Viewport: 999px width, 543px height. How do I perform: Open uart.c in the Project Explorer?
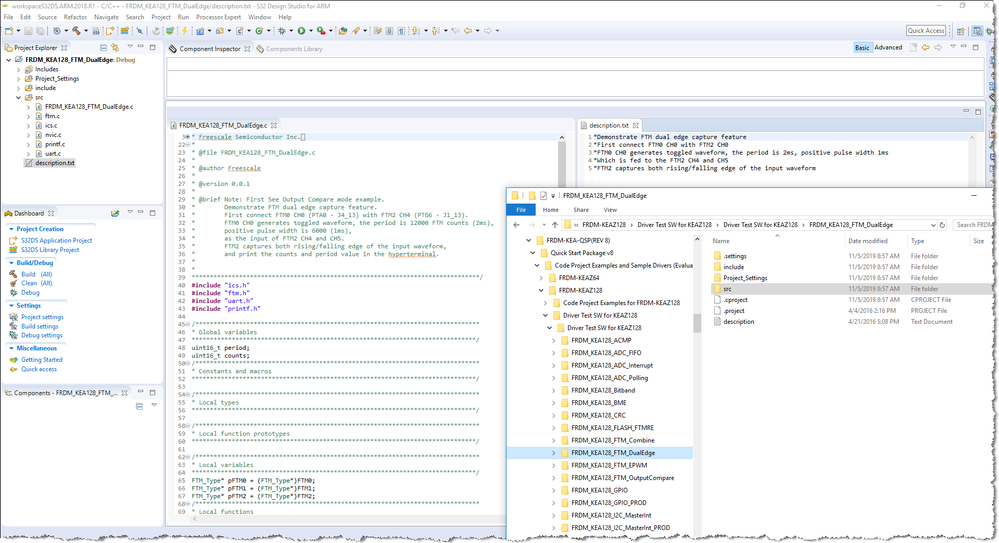(x=53, y=153)
